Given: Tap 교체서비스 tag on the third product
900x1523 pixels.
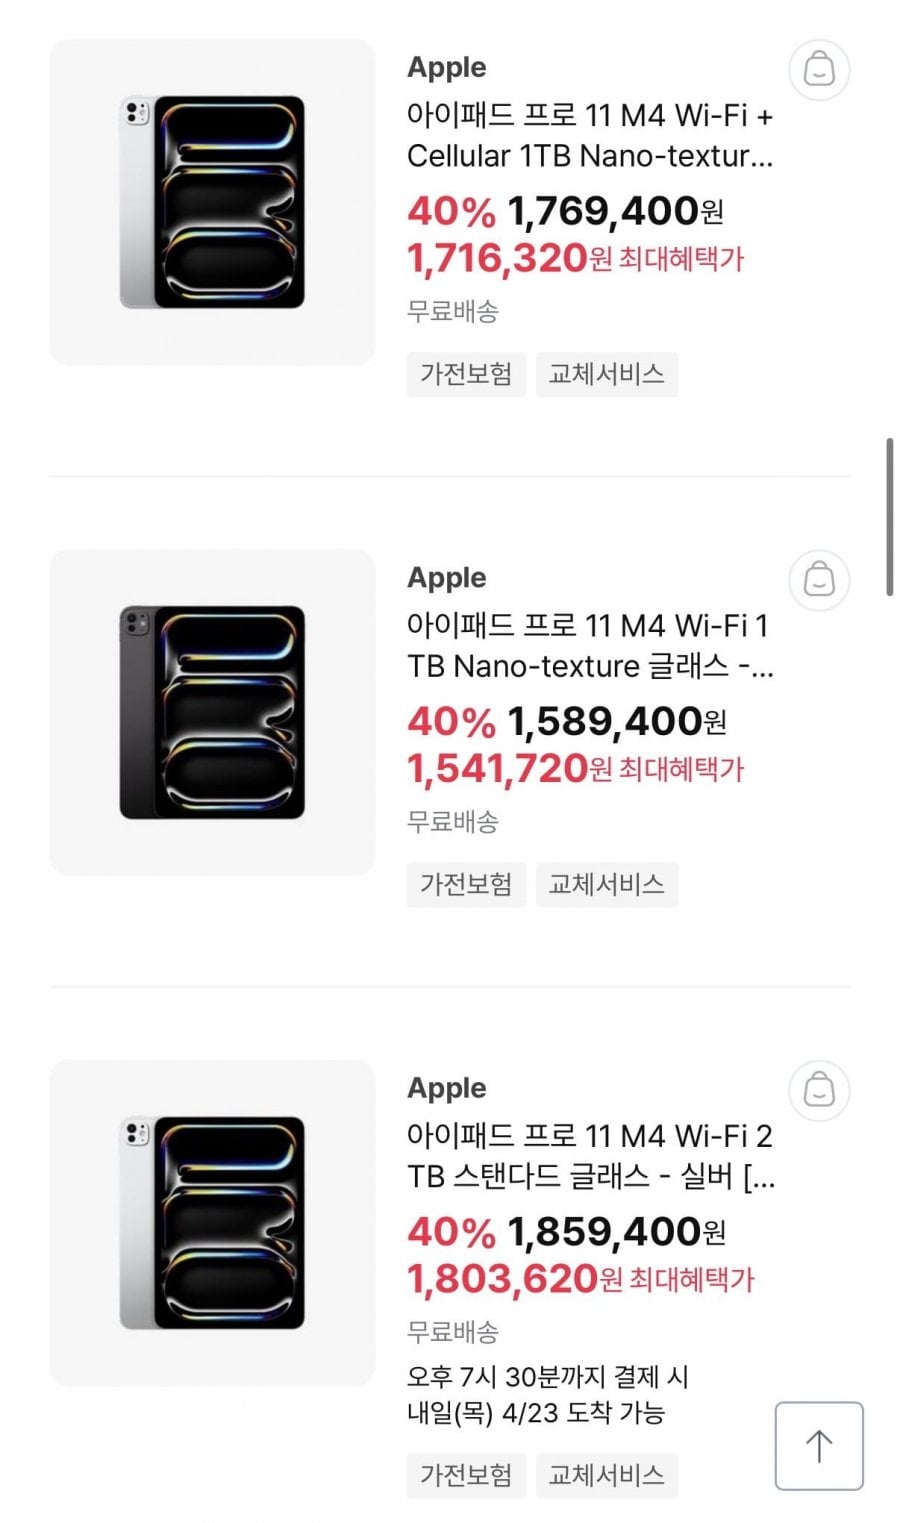Looking at the screenshot, I should 606,1475.
